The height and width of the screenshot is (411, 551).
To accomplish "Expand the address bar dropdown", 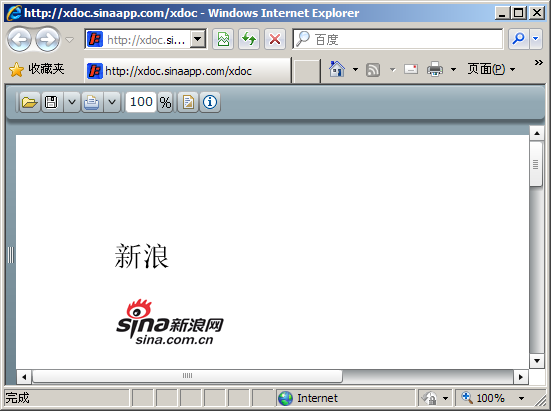I will click(x=198, y=39).
